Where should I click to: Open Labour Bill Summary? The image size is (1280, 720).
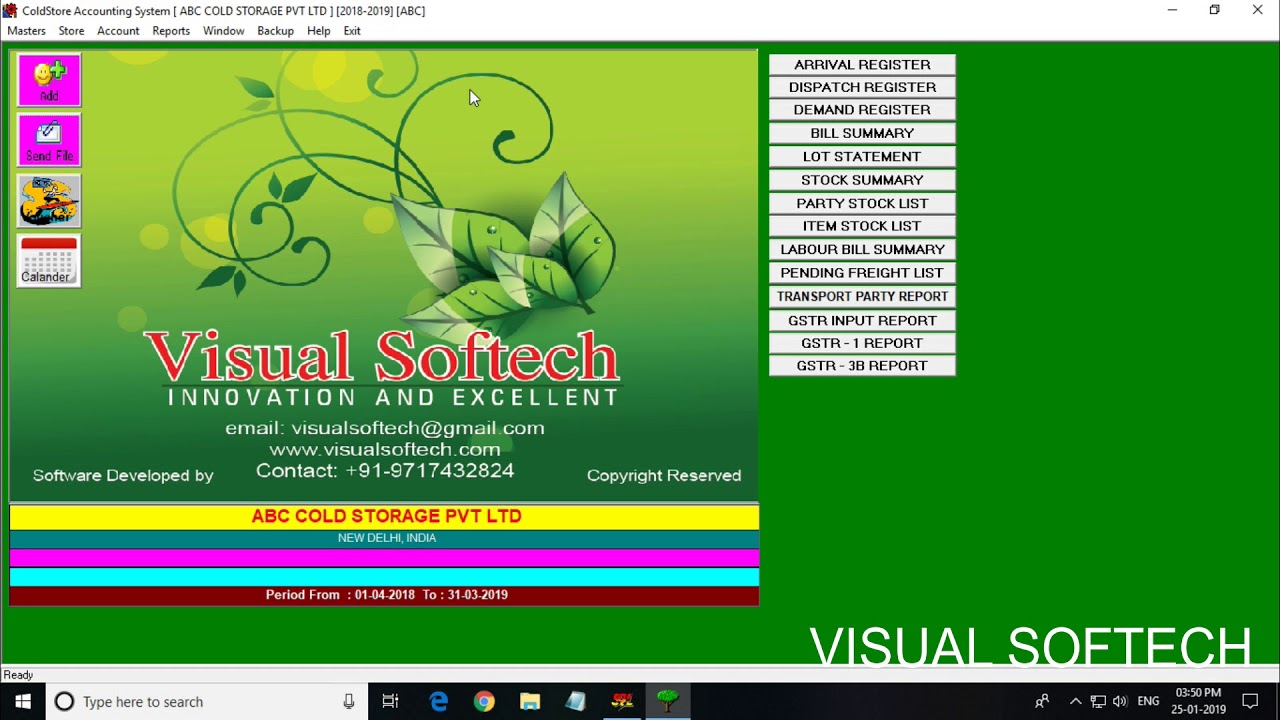tap(862, 249)
